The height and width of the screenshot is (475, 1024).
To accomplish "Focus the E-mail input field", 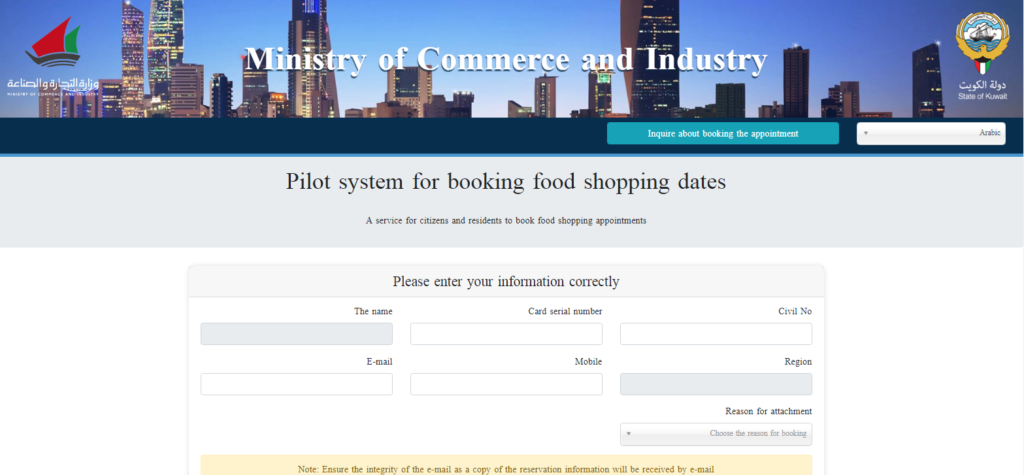I will click(296, 384).
